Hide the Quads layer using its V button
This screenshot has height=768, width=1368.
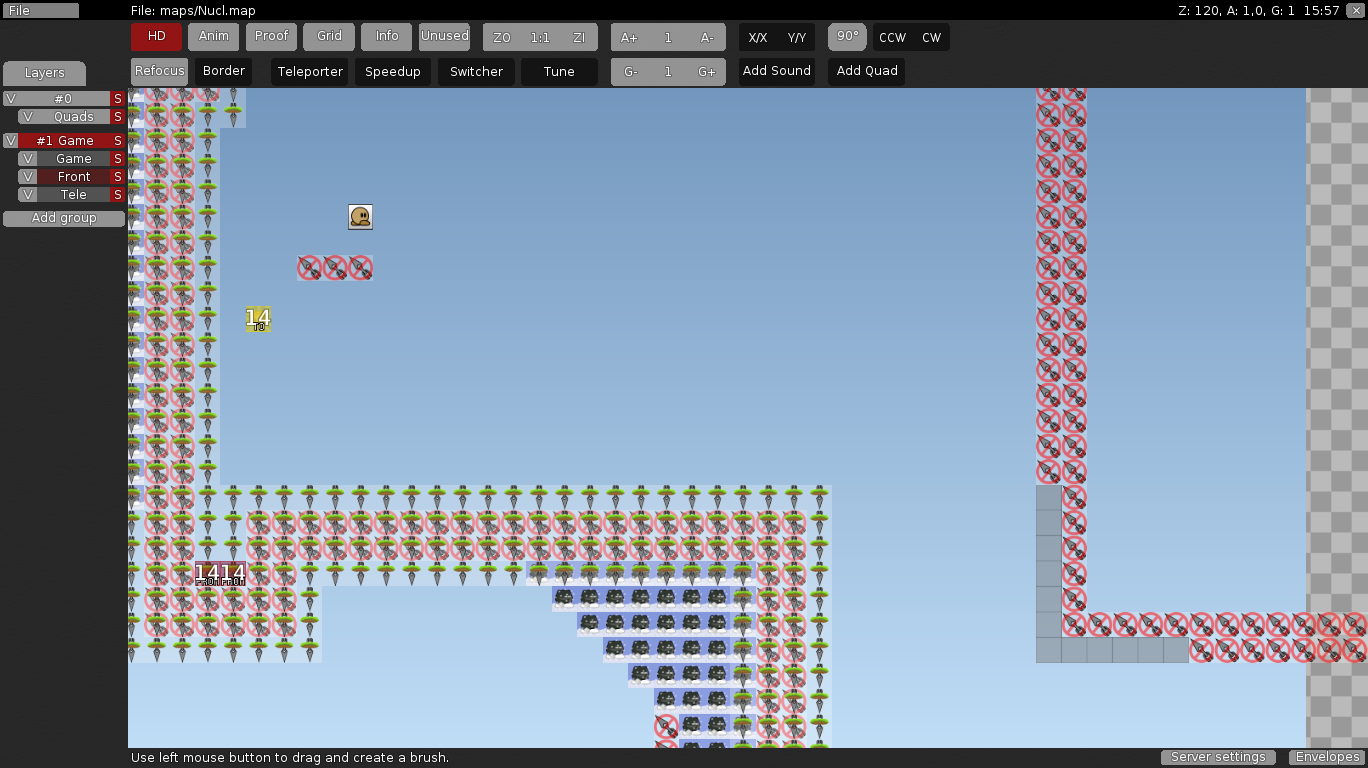tap(27, 117)
